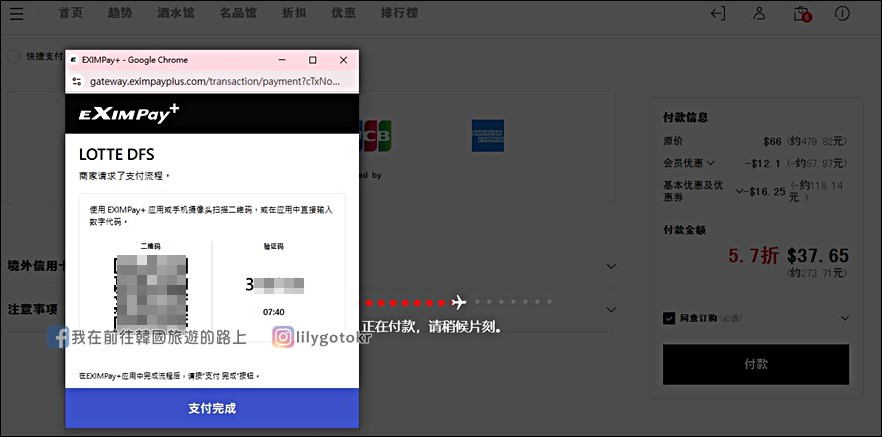Click the black 付款 button
The width and height of the screenshot is (882, 437).
pyautogui.click(x=756, y=364)
